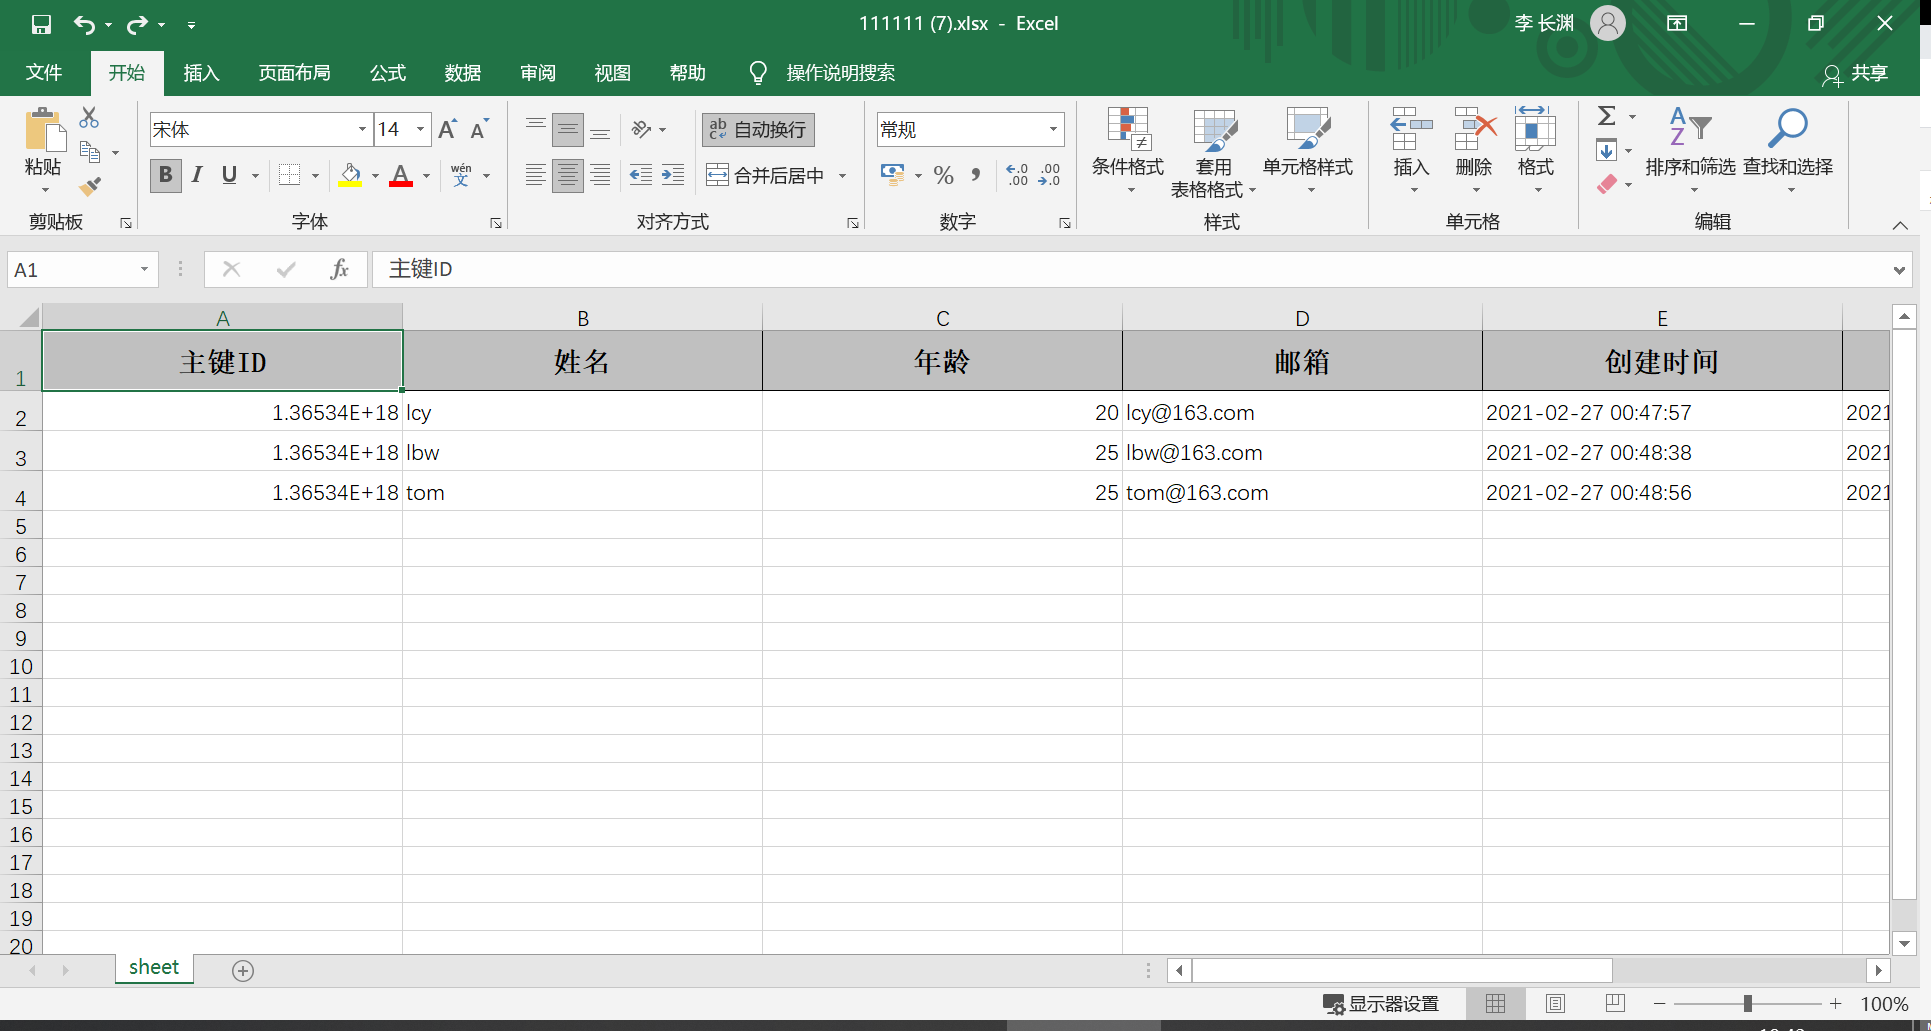
Task: Open the font name dropdown 宋体
Action: [362, 130]
